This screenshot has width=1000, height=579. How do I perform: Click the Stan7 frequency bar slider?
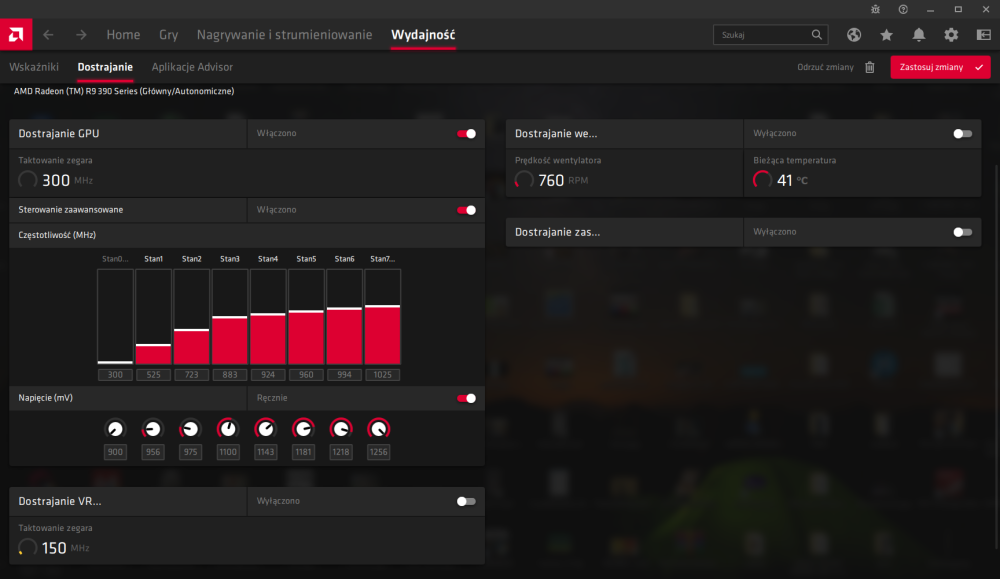pyautogui.click(x=382, y=317)
